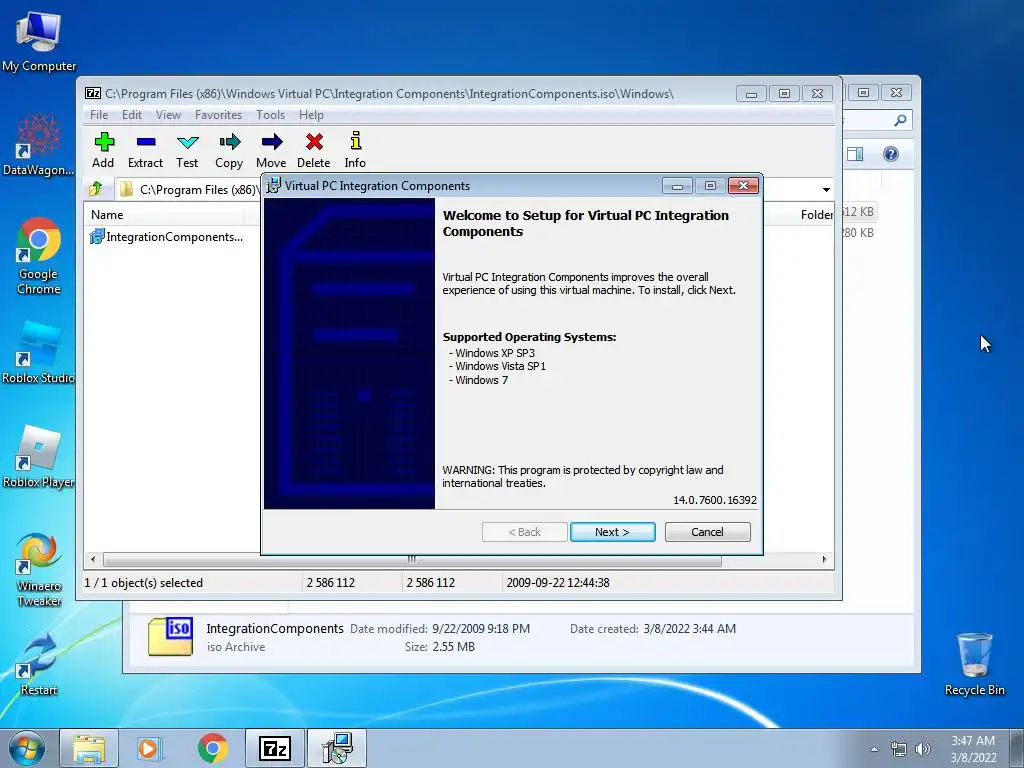Switch to the setup installer taskbar button
Viewport: 1024px width, 768px height.
pos(337,748)
